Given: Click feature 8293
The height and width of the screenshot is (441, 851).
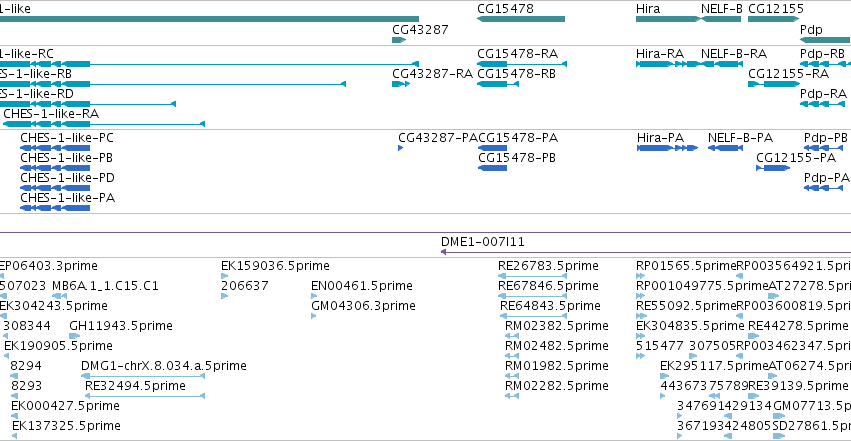Looking at the screenshot, I should click(x=14, y=397).
